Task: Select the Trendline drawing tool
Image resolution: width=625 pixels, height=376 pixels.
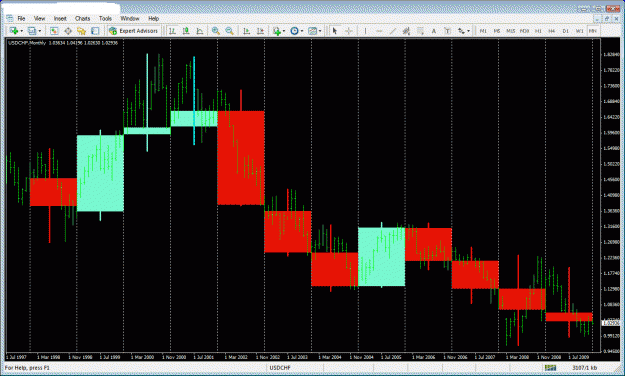Action: pos(393,31)
